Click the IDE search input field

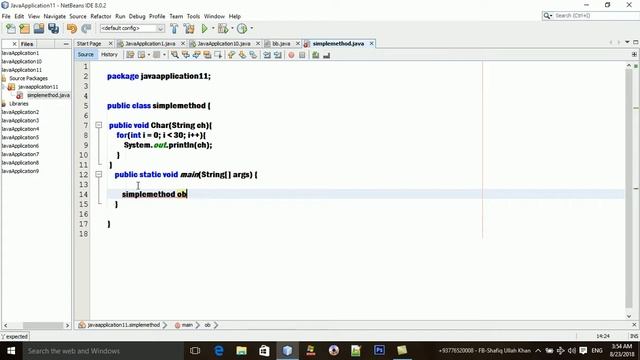click(596, 16)
